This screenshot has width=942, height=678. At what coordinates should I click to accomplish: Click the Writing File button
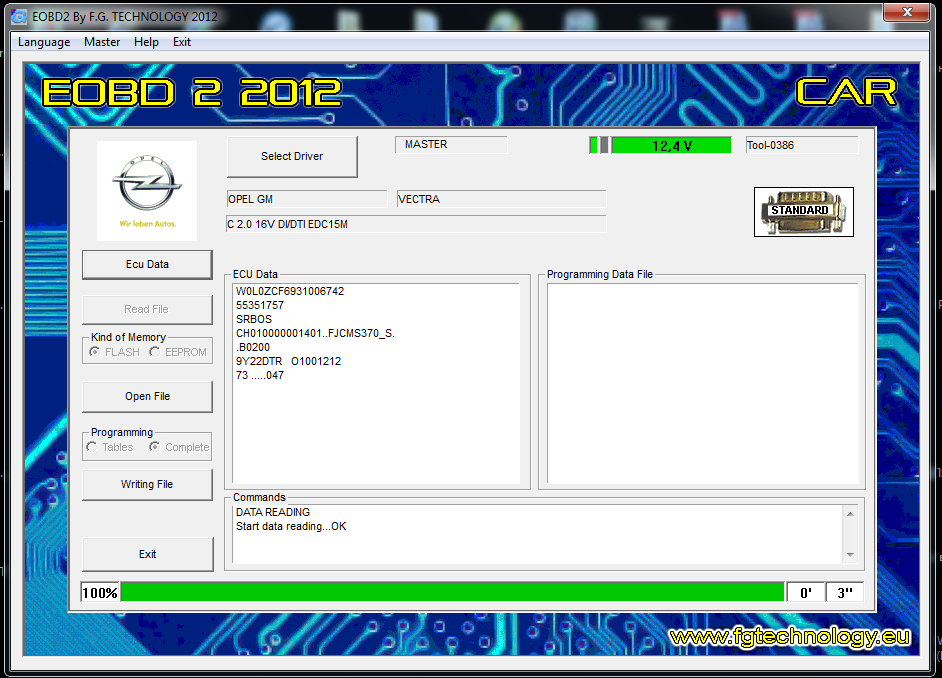147,484
